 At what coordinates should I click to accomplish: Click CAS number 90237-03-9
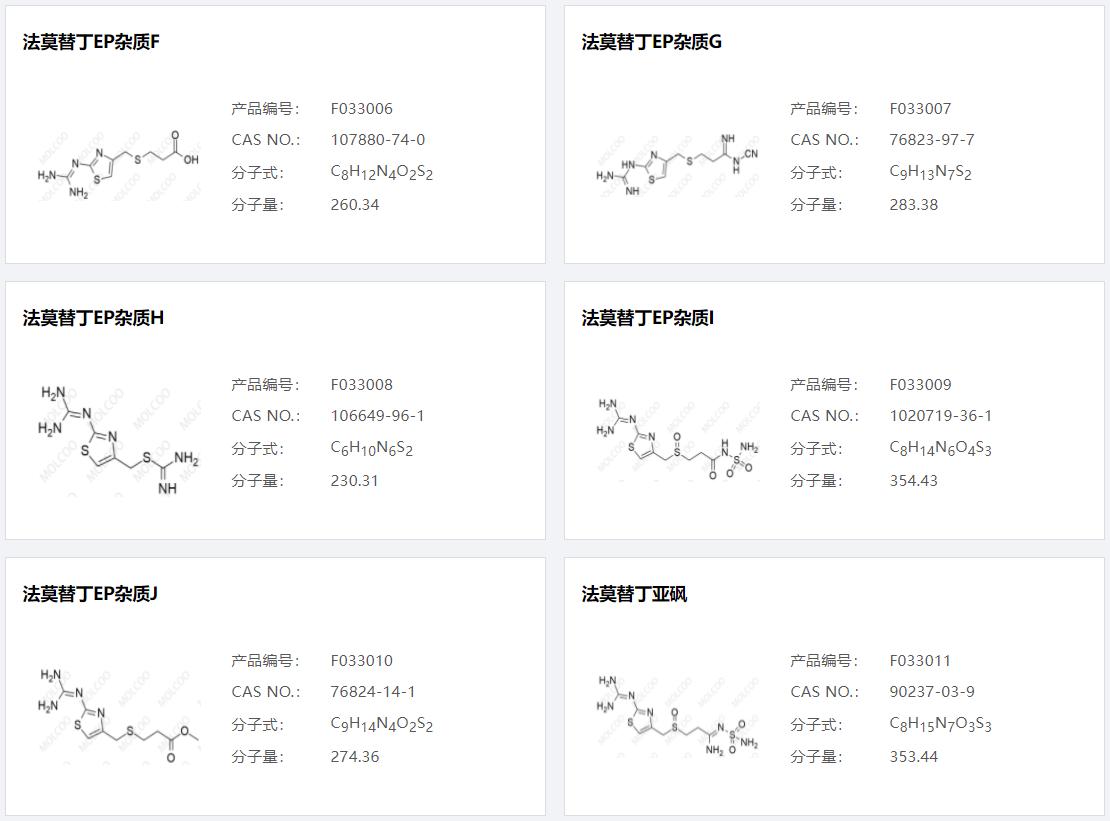[931, 692]
